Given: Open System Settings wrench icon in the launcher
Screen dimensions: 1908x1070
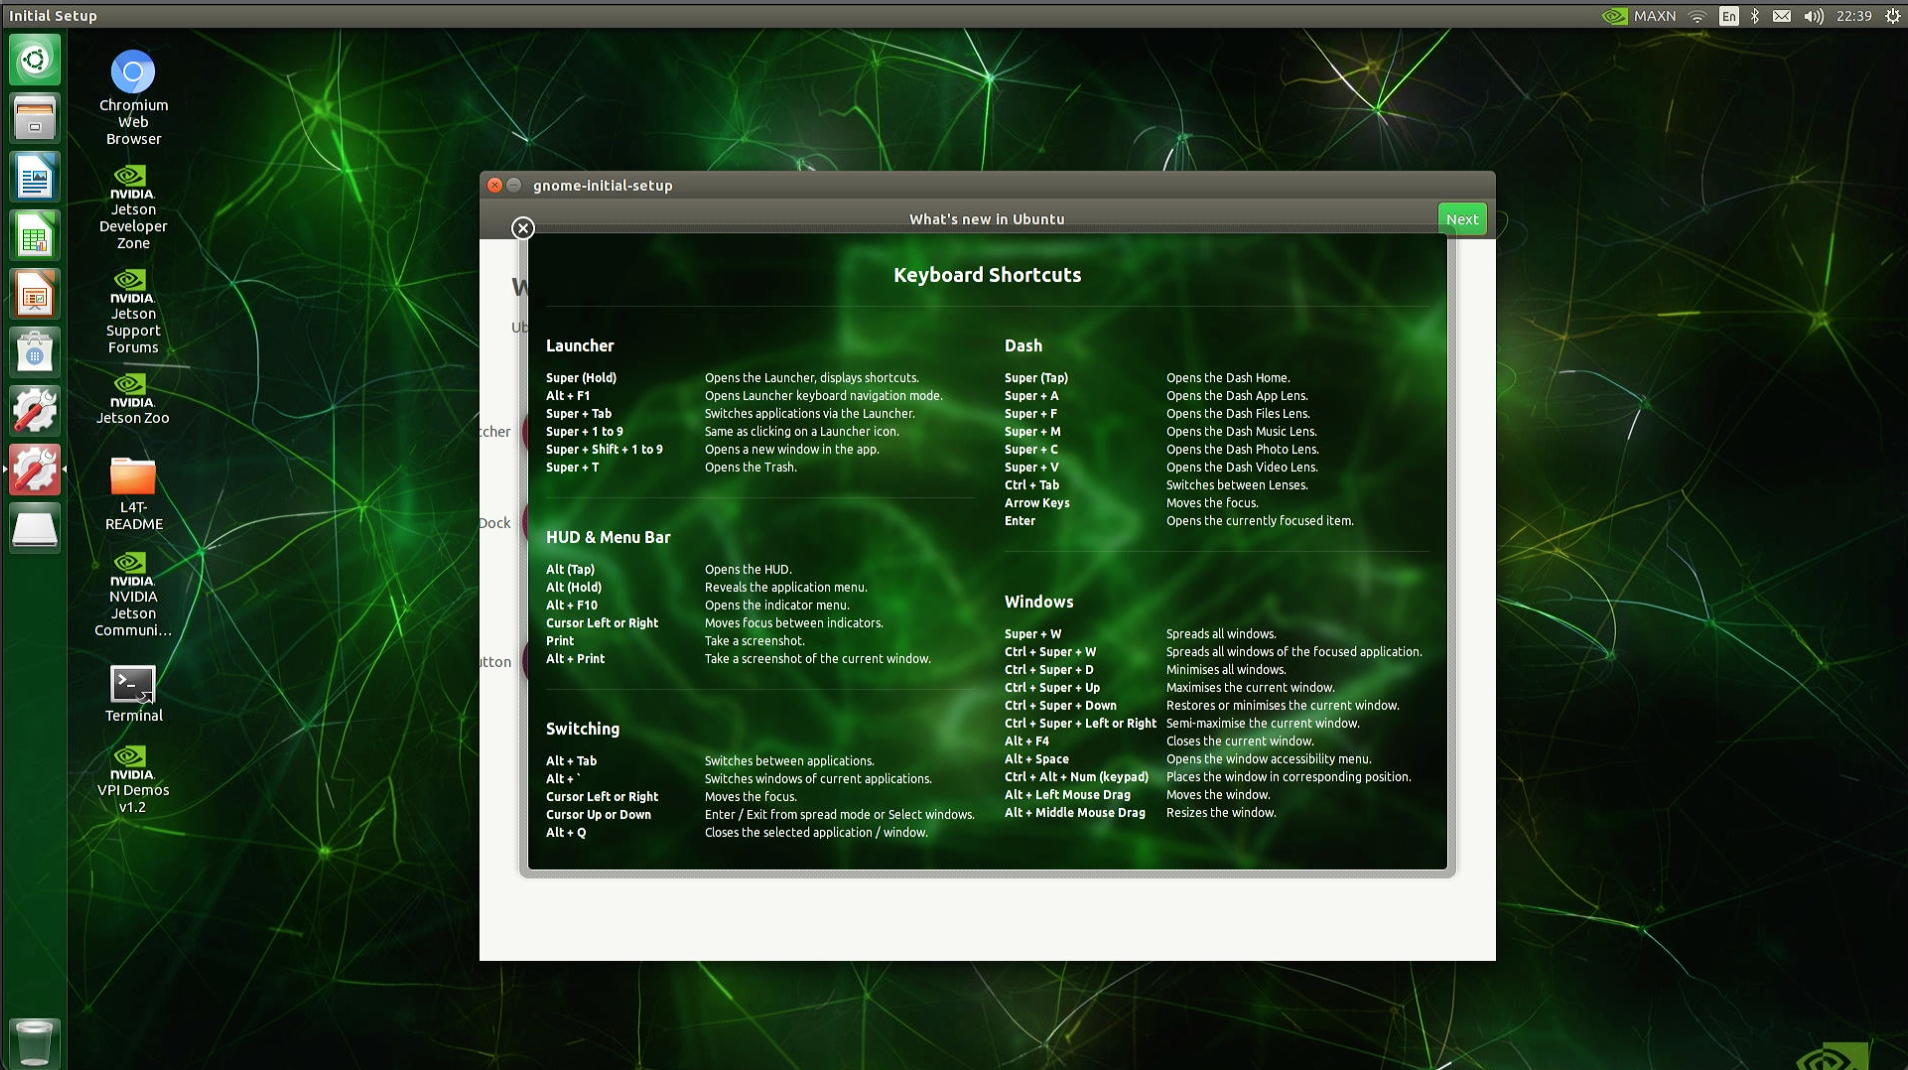Looking at the screenshot, I should [35, 411].
